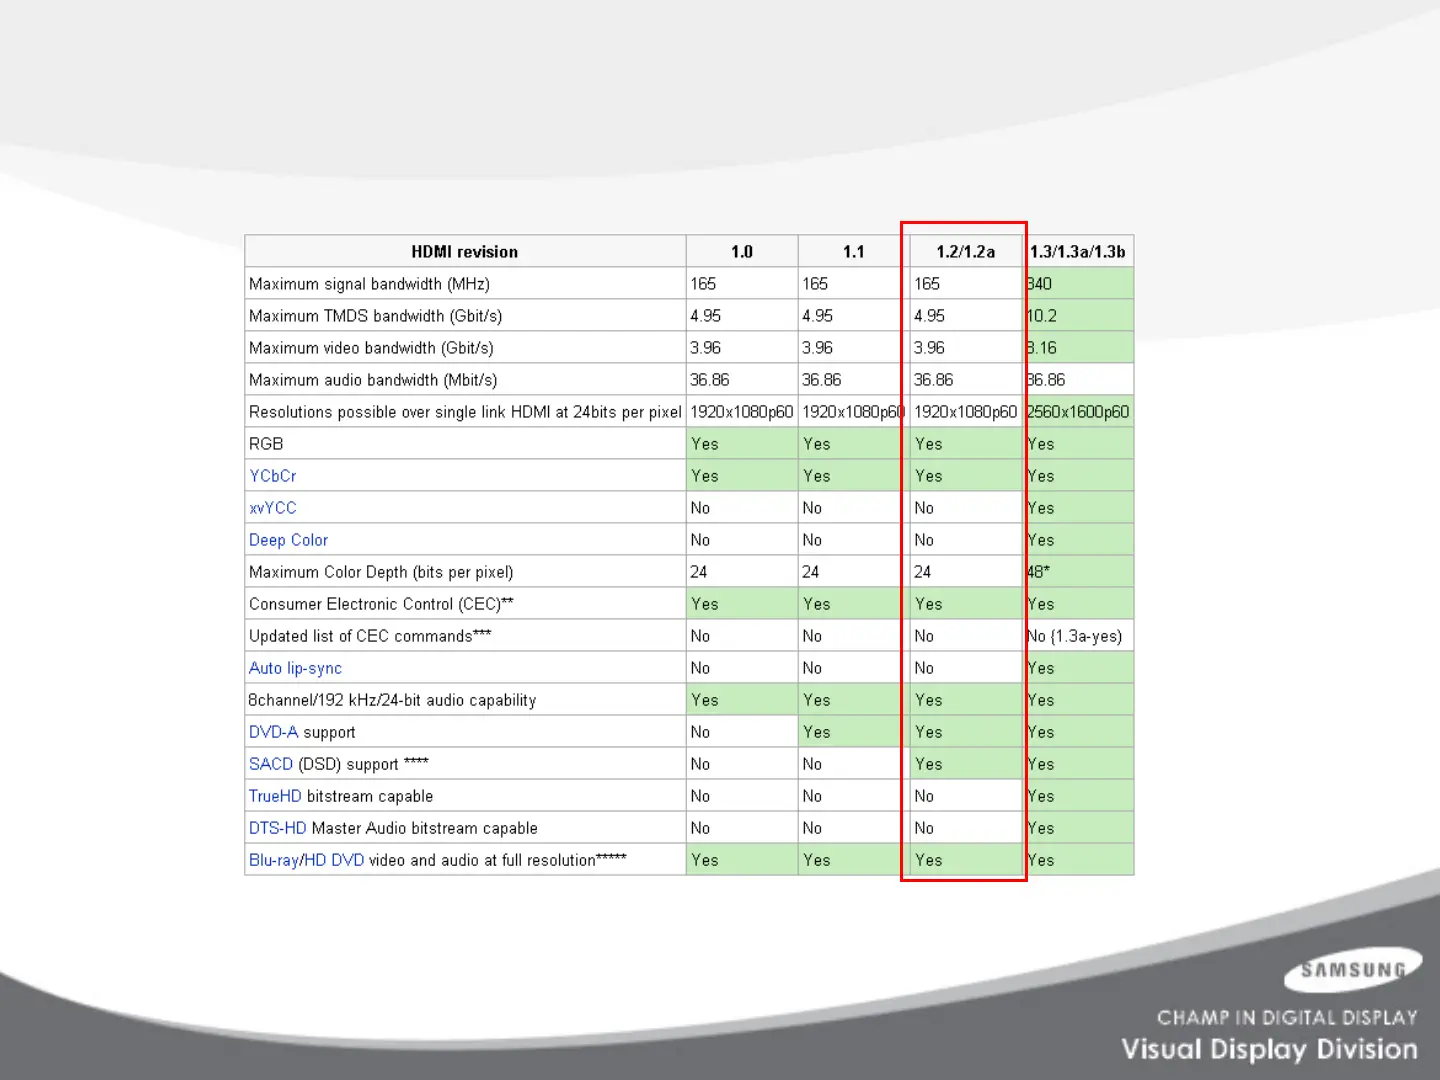Click the DTS-HD link

[277, 828]
